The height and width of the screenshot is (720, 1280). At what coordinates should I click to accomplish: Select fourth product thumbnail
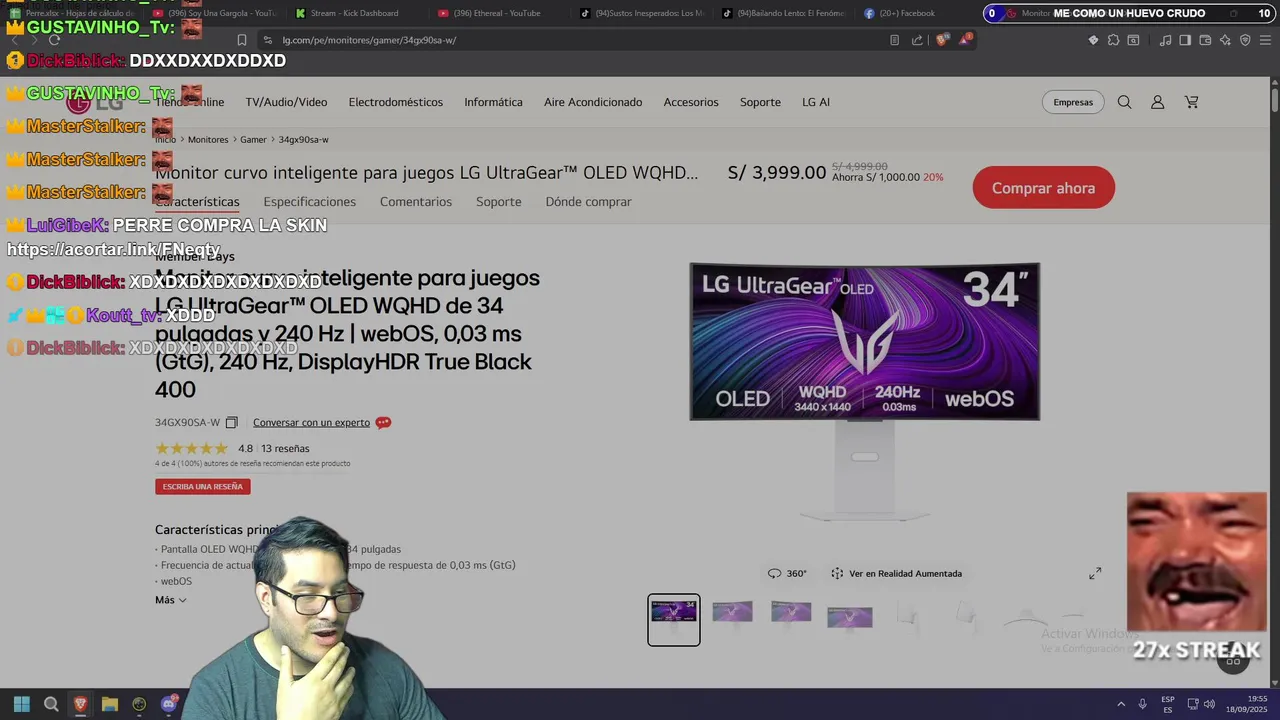(850, 616)
